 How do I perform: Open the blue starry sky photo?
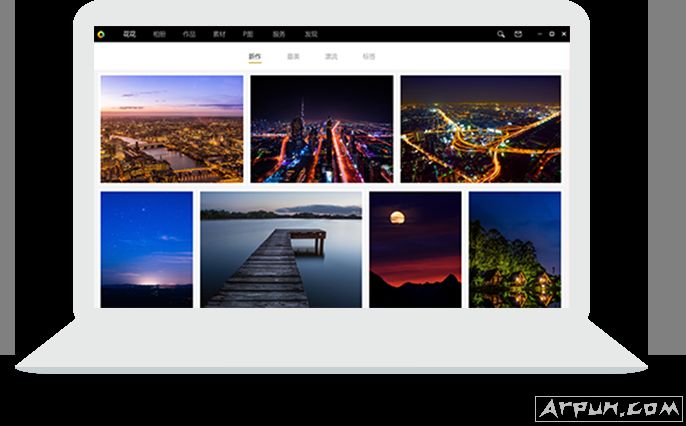[147, 250]
